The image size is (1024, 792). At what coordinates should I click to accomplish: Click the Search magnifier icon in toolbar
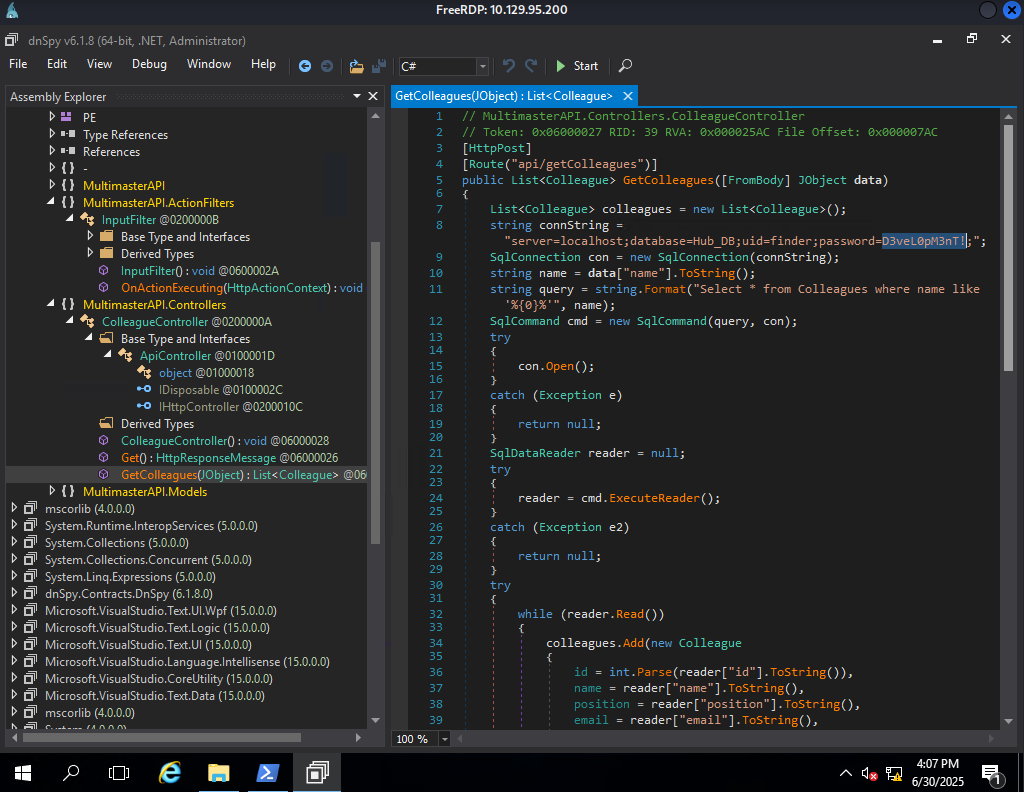625,66
